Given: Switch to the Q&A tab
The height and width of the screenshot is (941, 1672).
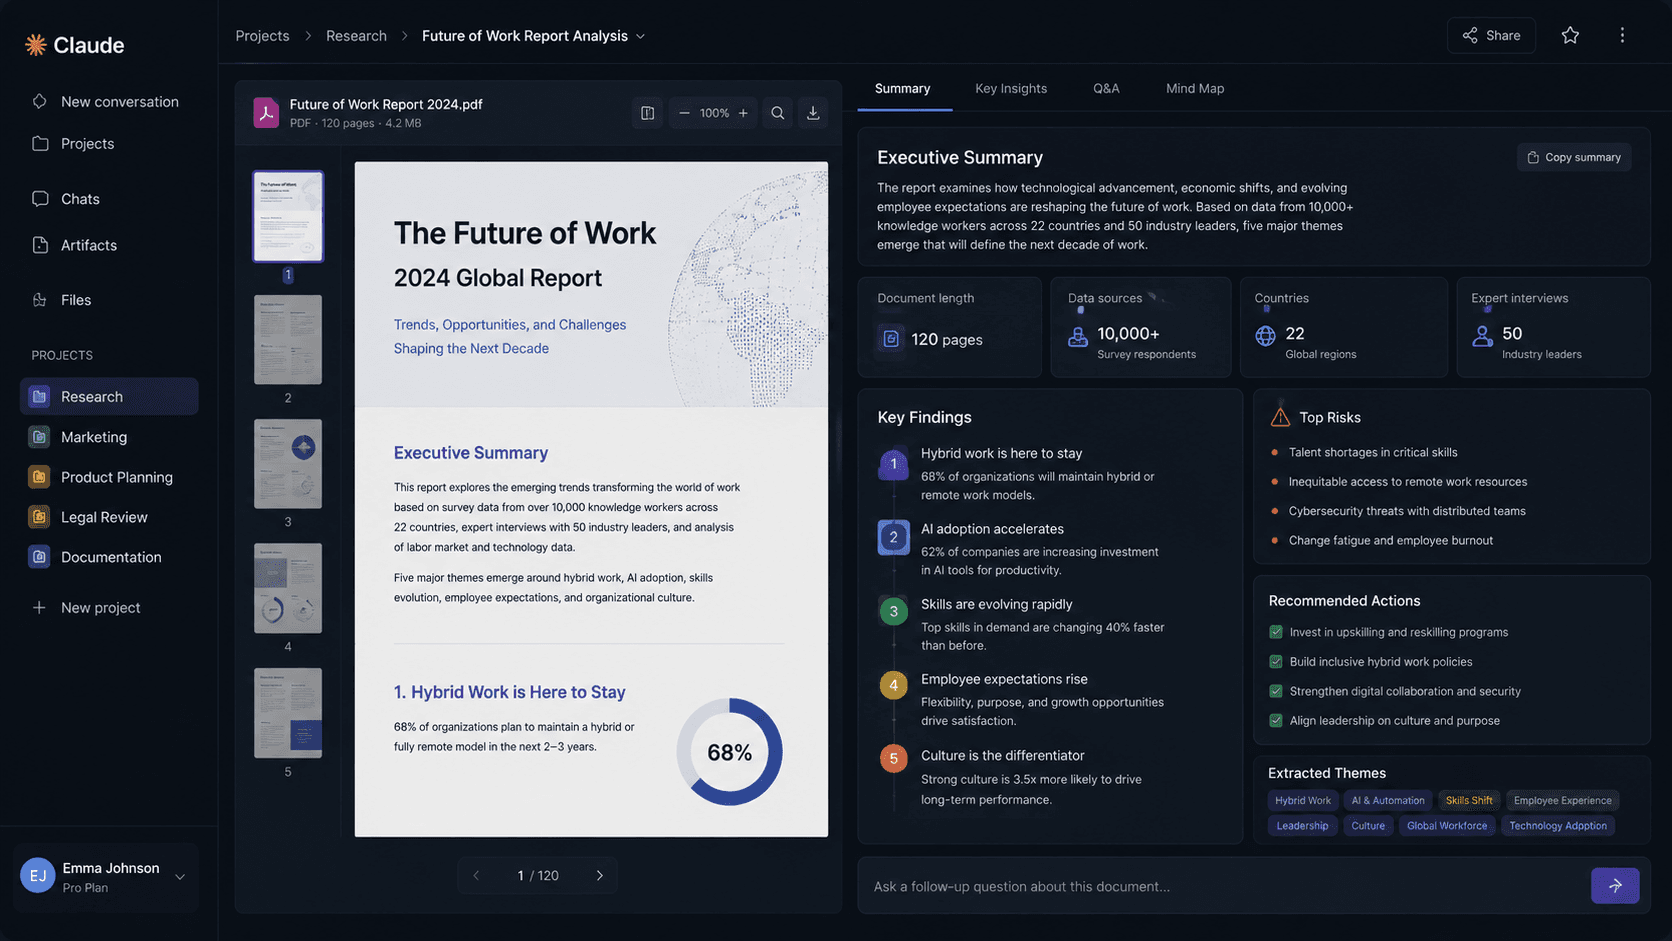Looking at the screenshot, I should tap(1106, 89).
